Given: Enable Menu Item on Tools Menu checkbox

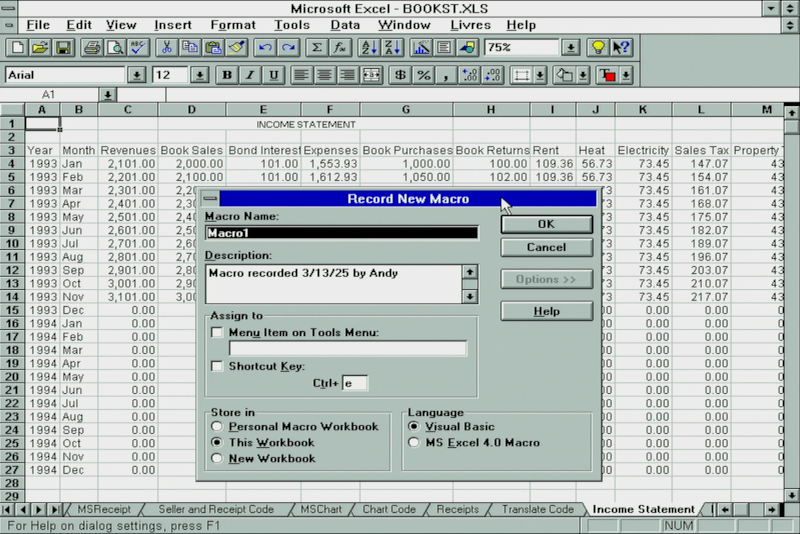Looking at the screenshot, I should coord(217,332).
